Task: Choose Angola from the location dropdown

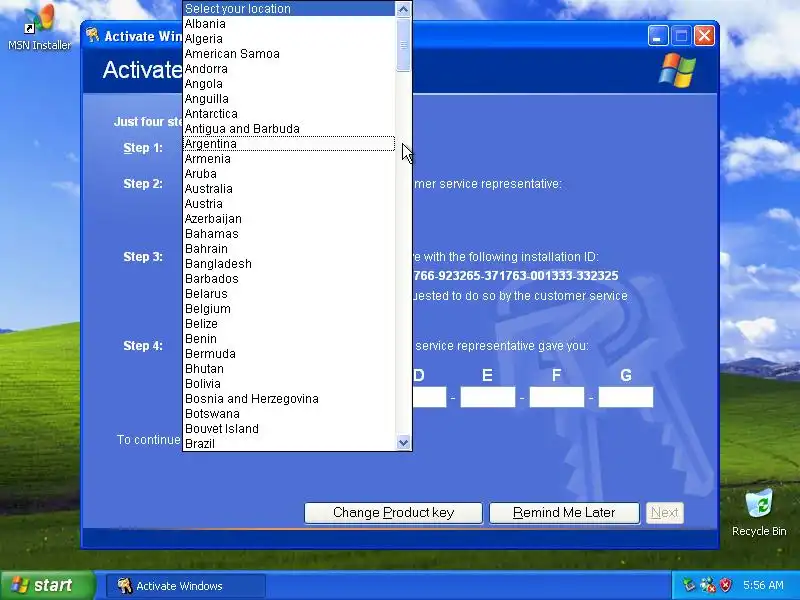Action: click(x=289, y=84)
